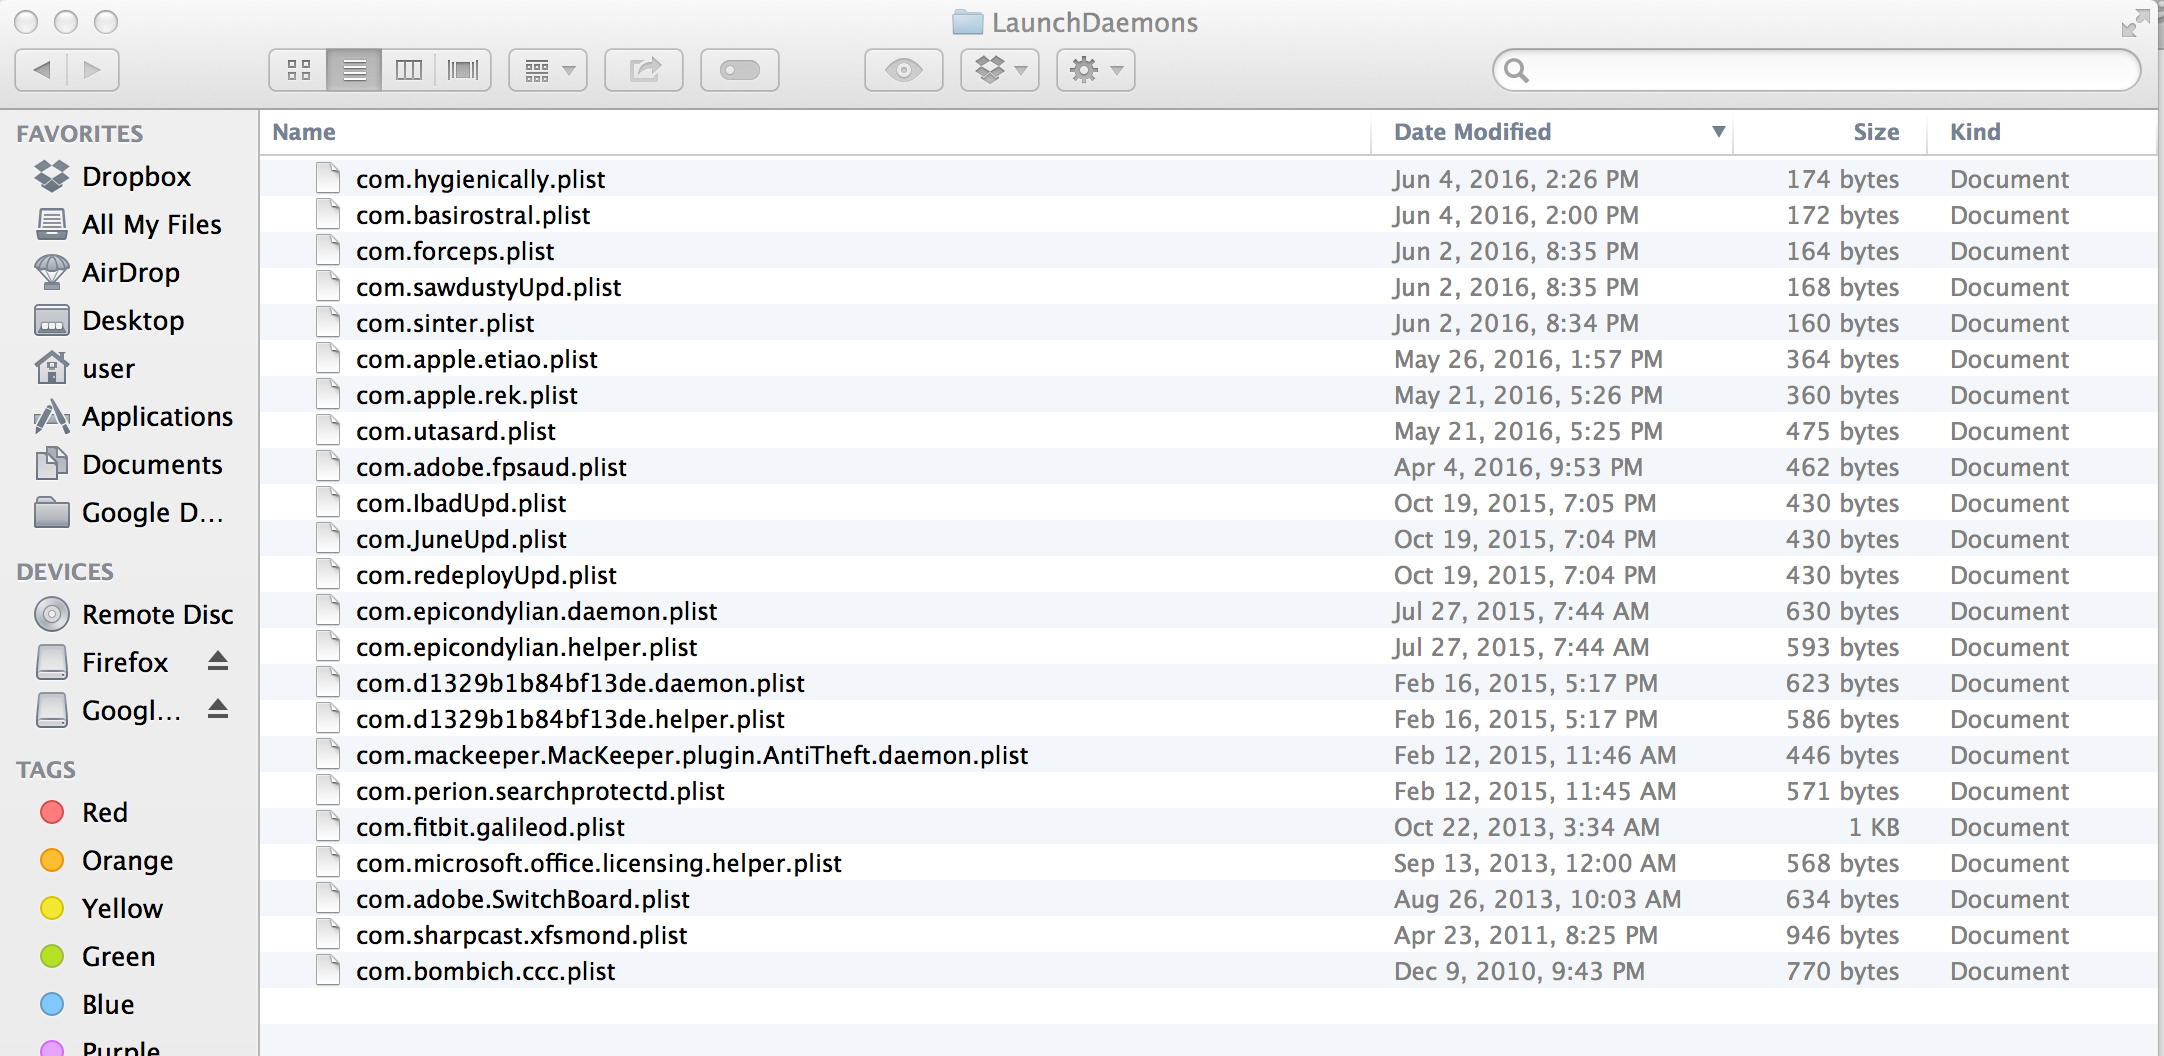Open the Dropbox toolbar menu
This screenshot has height=1056, width=2164.
1000,70
